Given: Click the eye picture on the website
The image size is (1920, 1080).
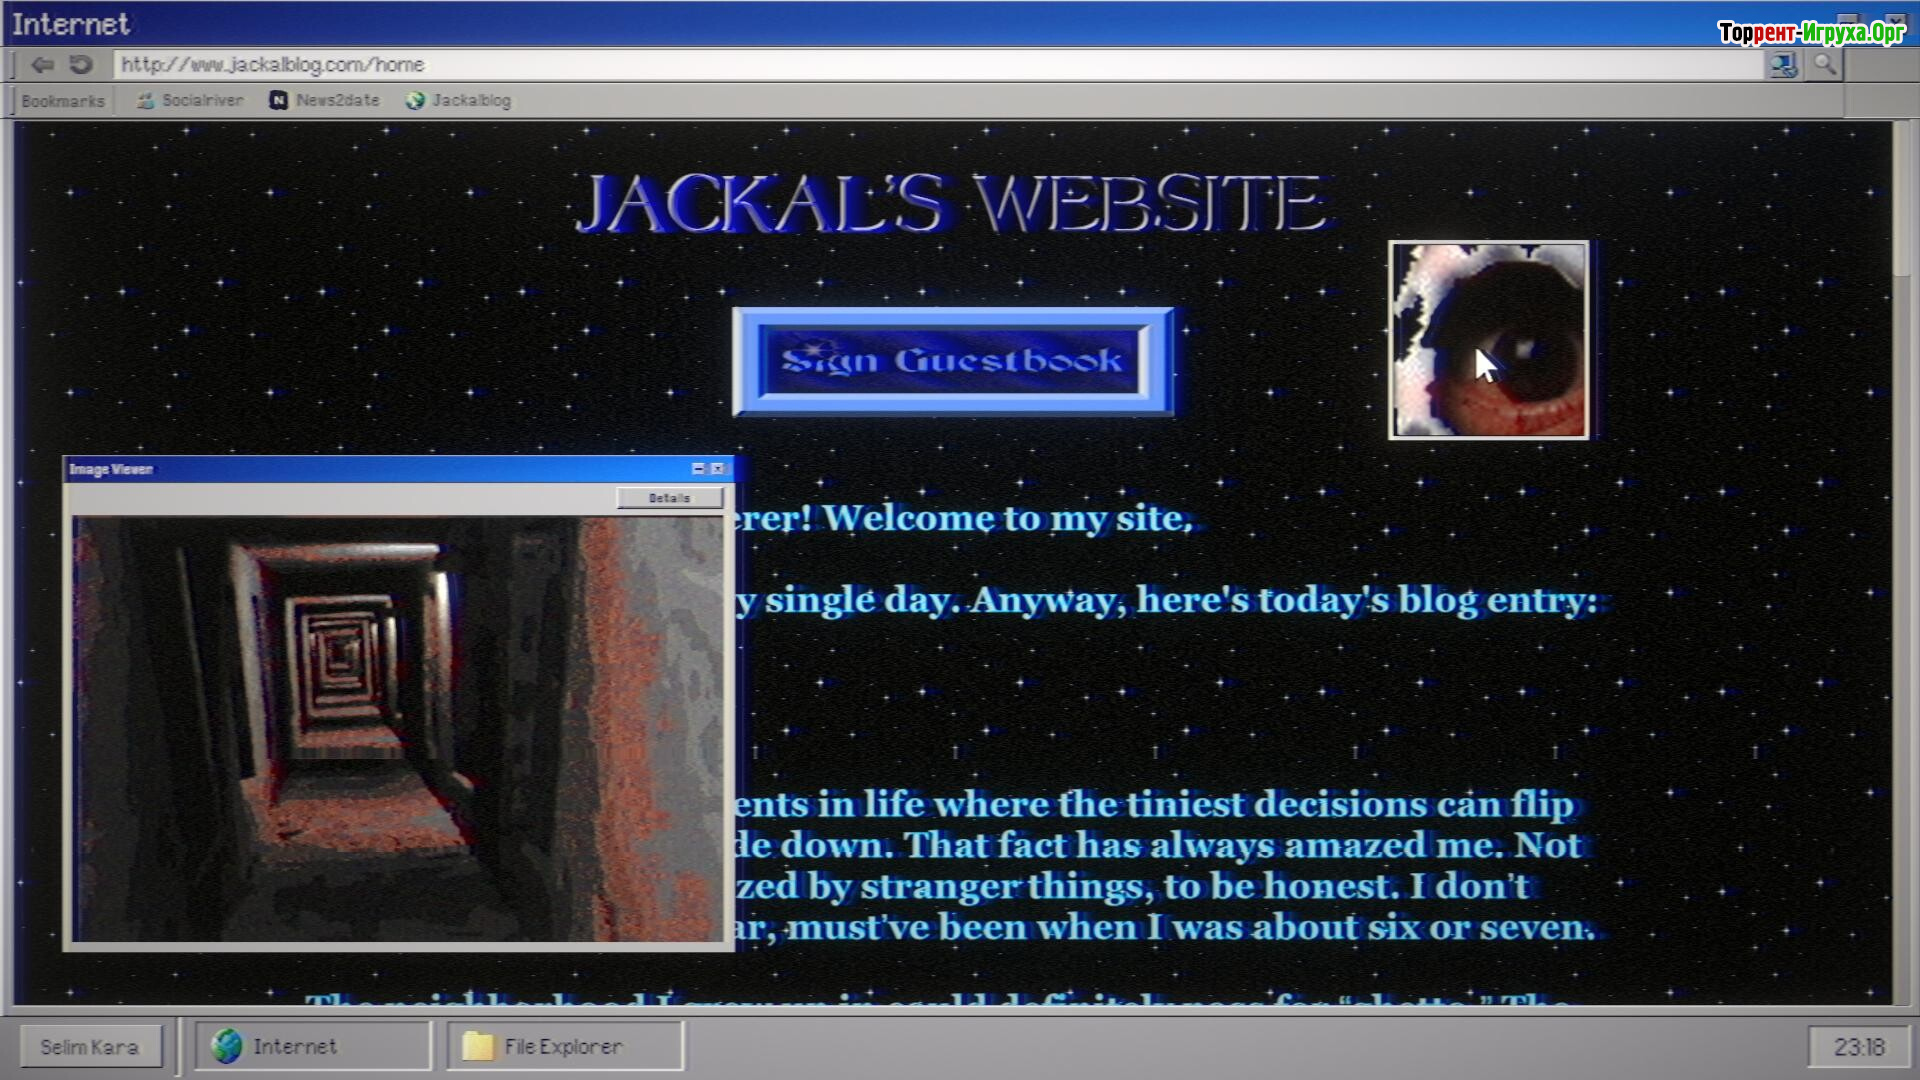Looking at the screenshot, I should point(1488,340).
